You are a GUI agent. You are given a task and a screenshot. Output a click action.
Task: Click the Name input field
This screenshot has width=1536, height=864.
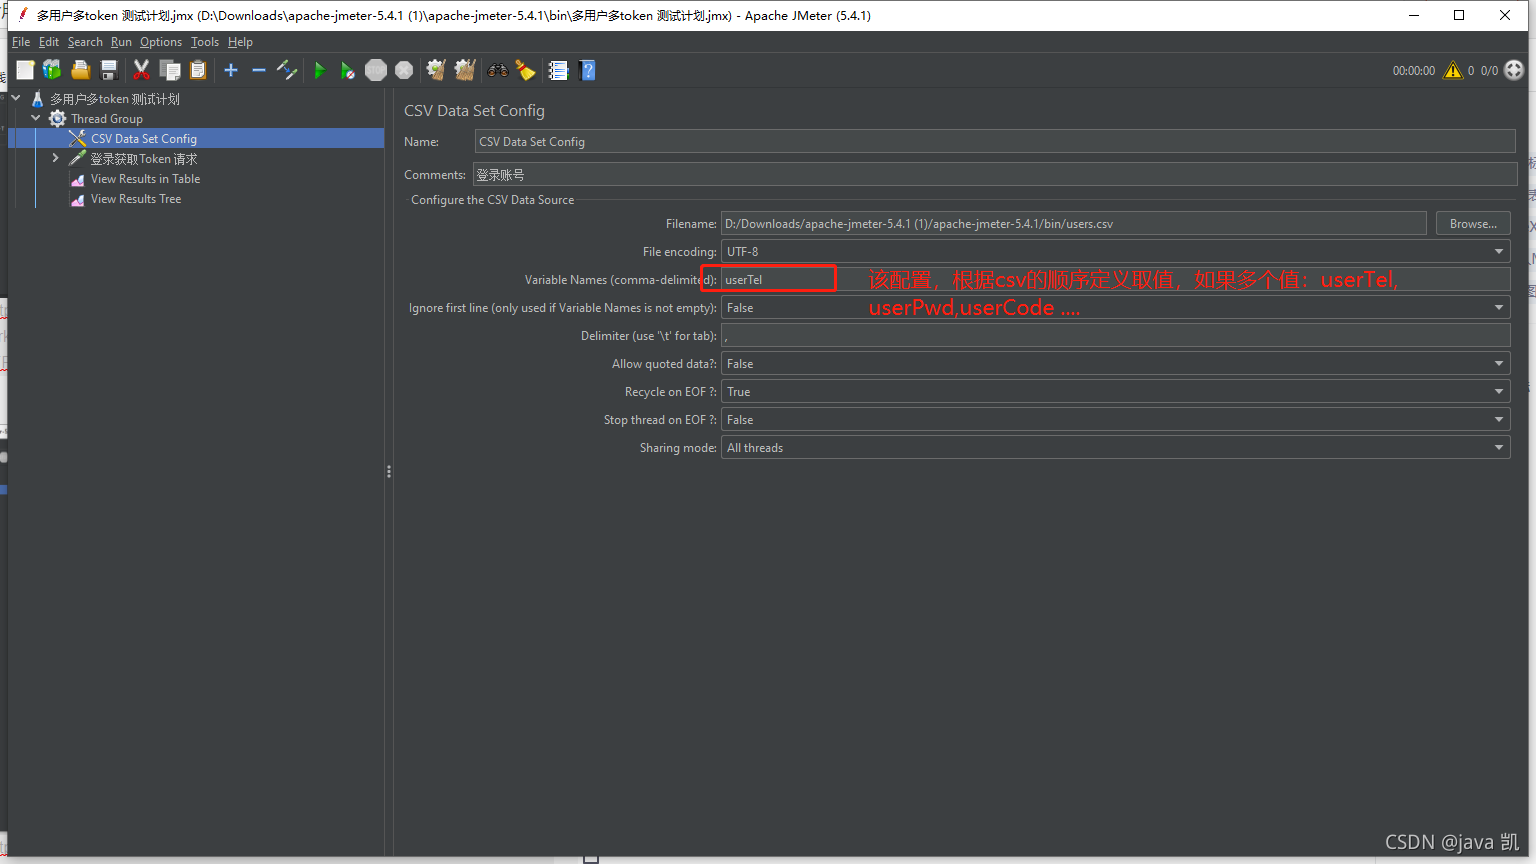click(x=995, y=141)
